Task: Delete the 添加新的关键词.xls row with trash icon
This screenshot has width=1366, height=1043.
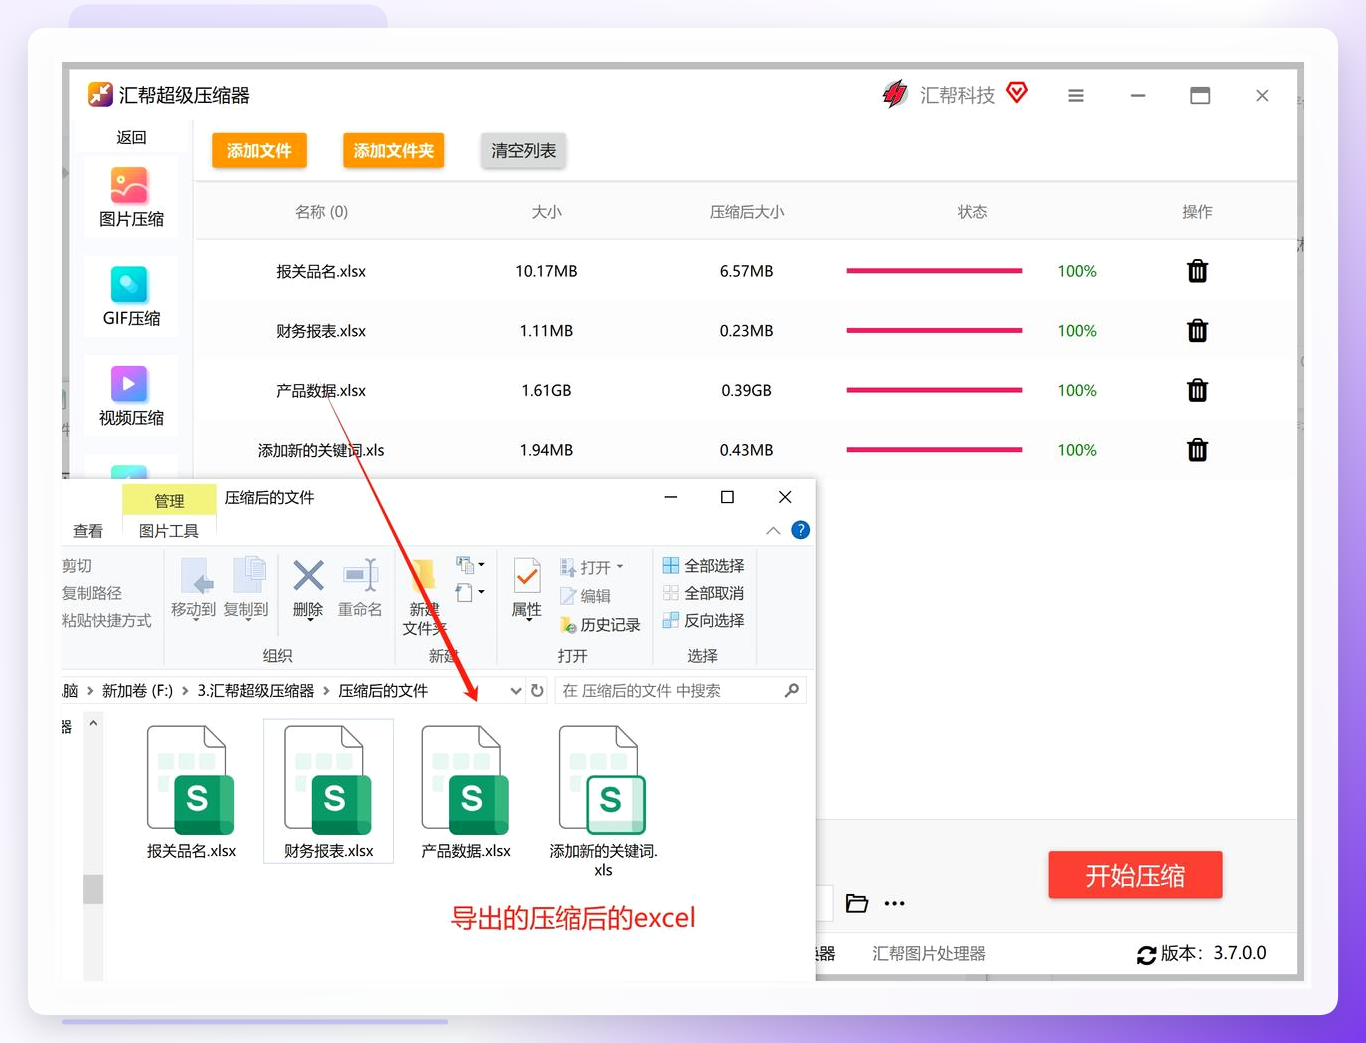Action: pos(1197,450)
